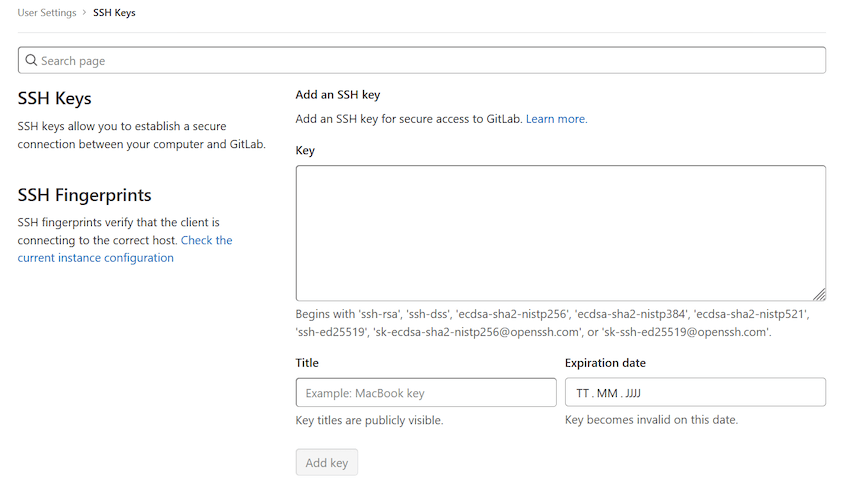
Task: Select the JJJJ year segment of the expiration date
Action: pyautogui.click(x=633, y=394)
